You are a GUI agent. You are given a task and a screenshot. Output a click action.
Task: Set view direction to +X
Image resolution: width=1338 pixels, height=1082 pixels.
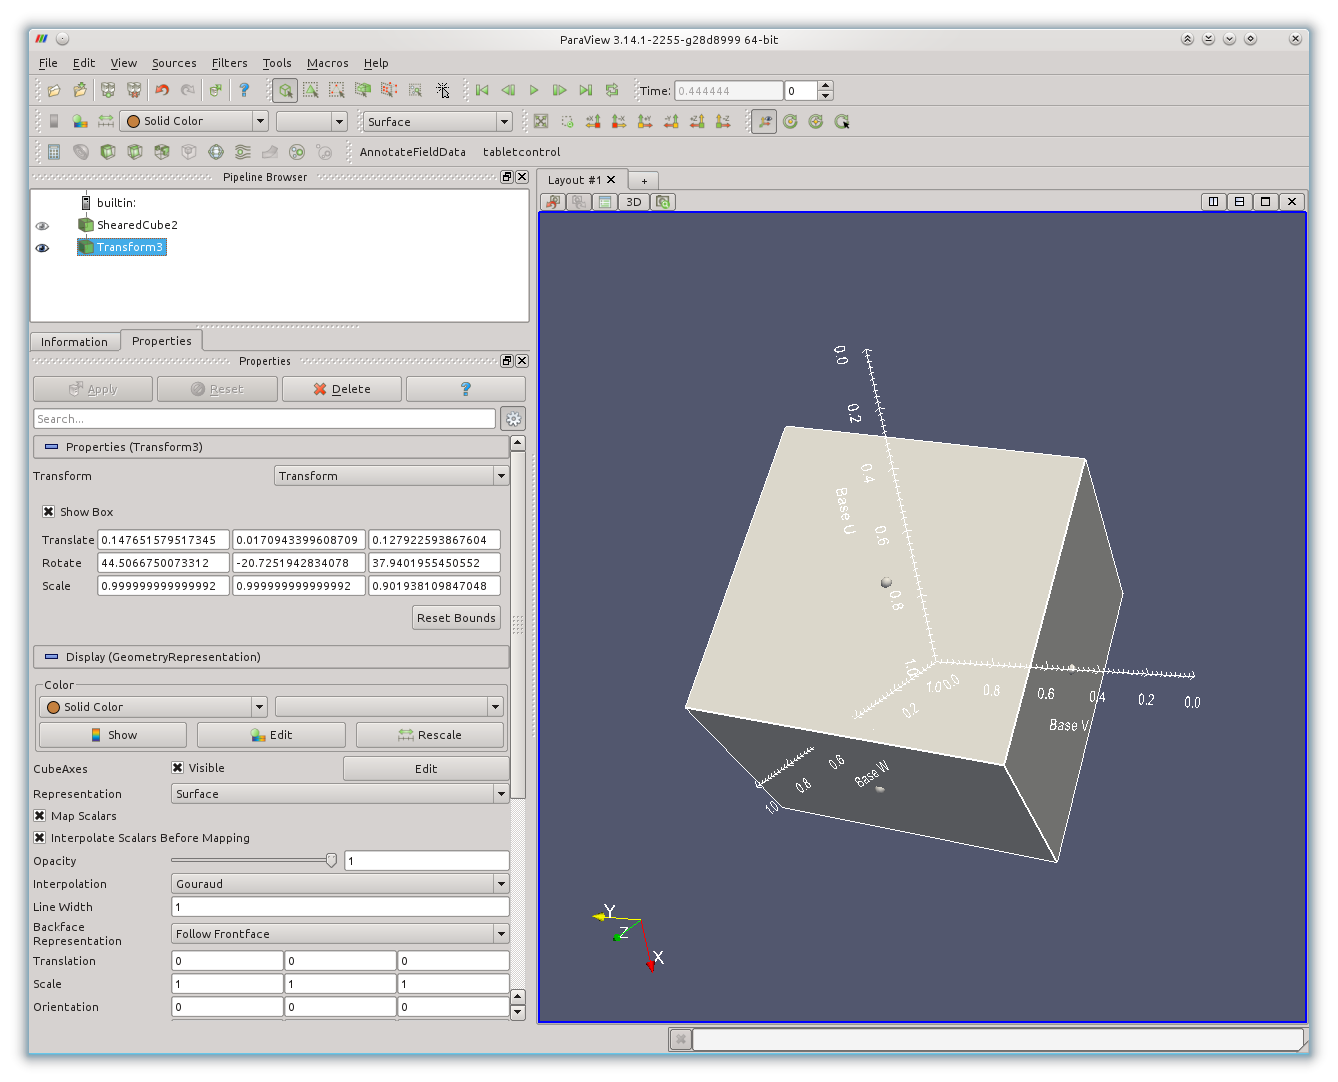tap(593, 121)
